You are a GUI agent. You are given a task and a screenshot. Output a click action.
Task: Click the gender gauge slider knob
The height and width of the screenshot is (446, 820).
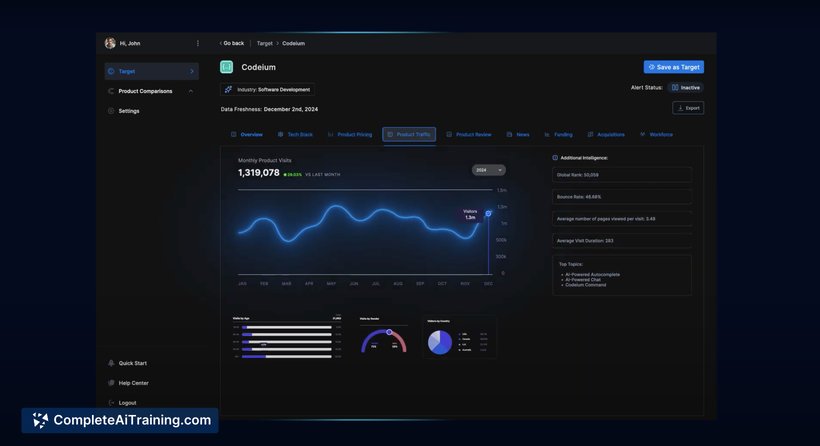point(389,332)
